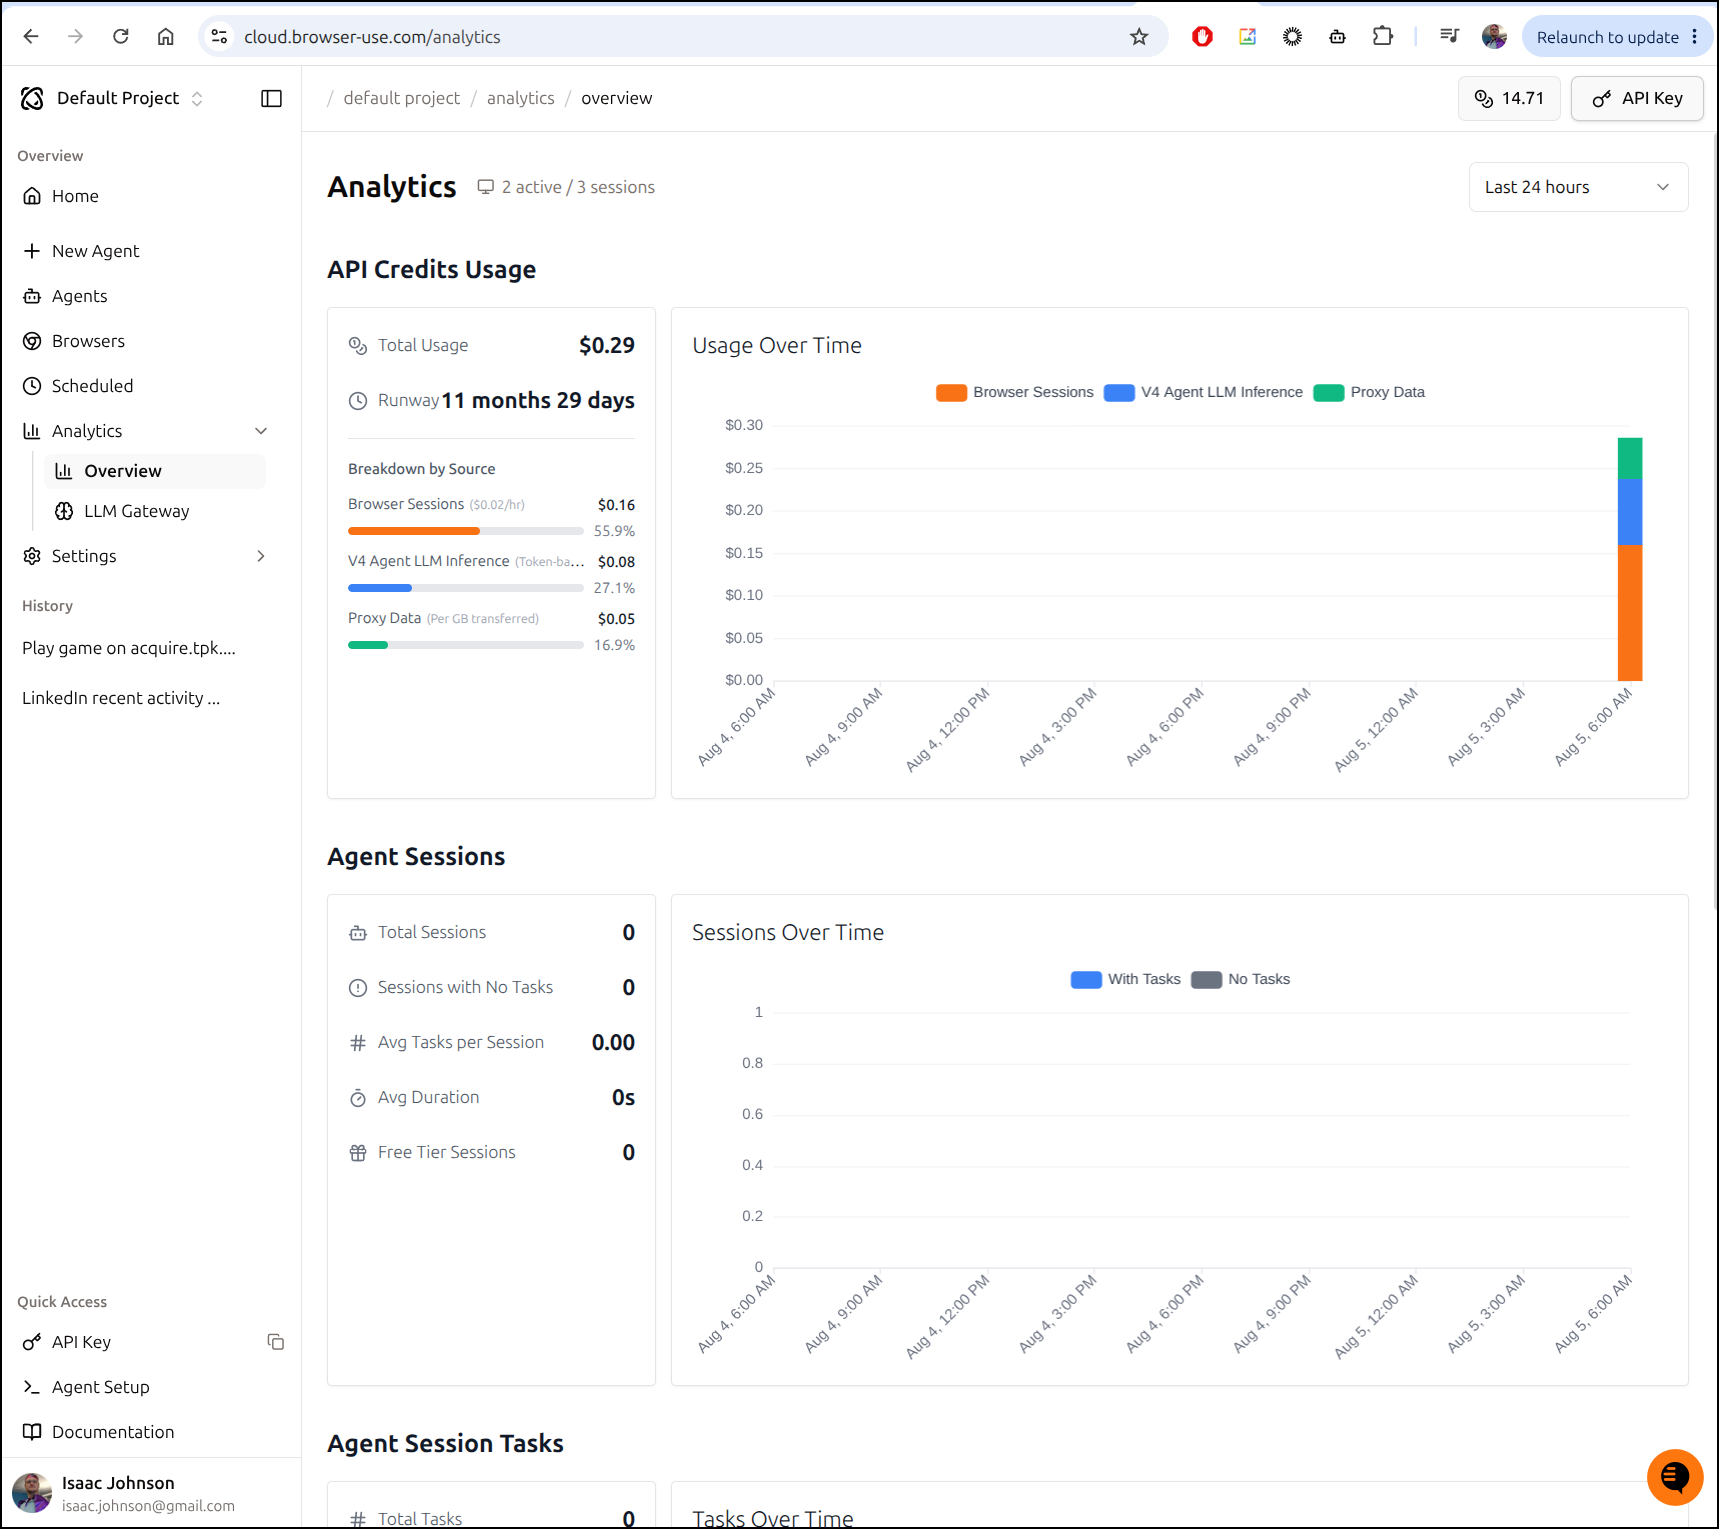The width and height of the screenshot is (1719, 1529).
Task: Toggle Browser Sessions legend in usage chart
Action: click(x=1015, y=392)
